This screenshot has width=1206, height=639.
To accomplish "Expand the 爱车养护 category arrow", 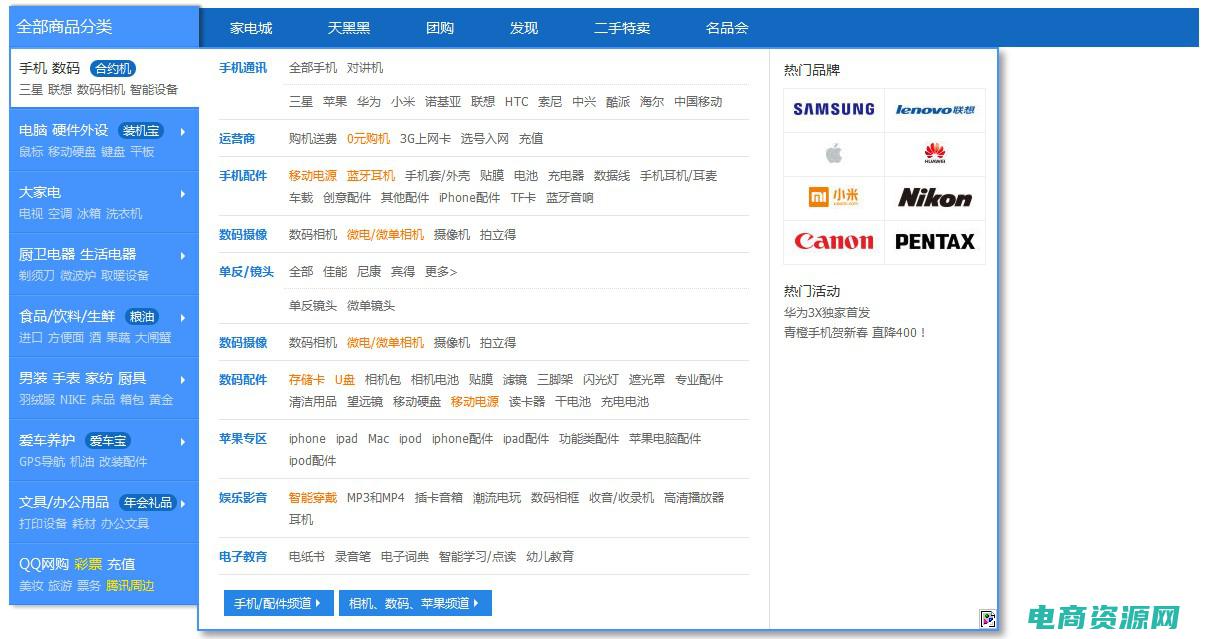I will [183, 441].
